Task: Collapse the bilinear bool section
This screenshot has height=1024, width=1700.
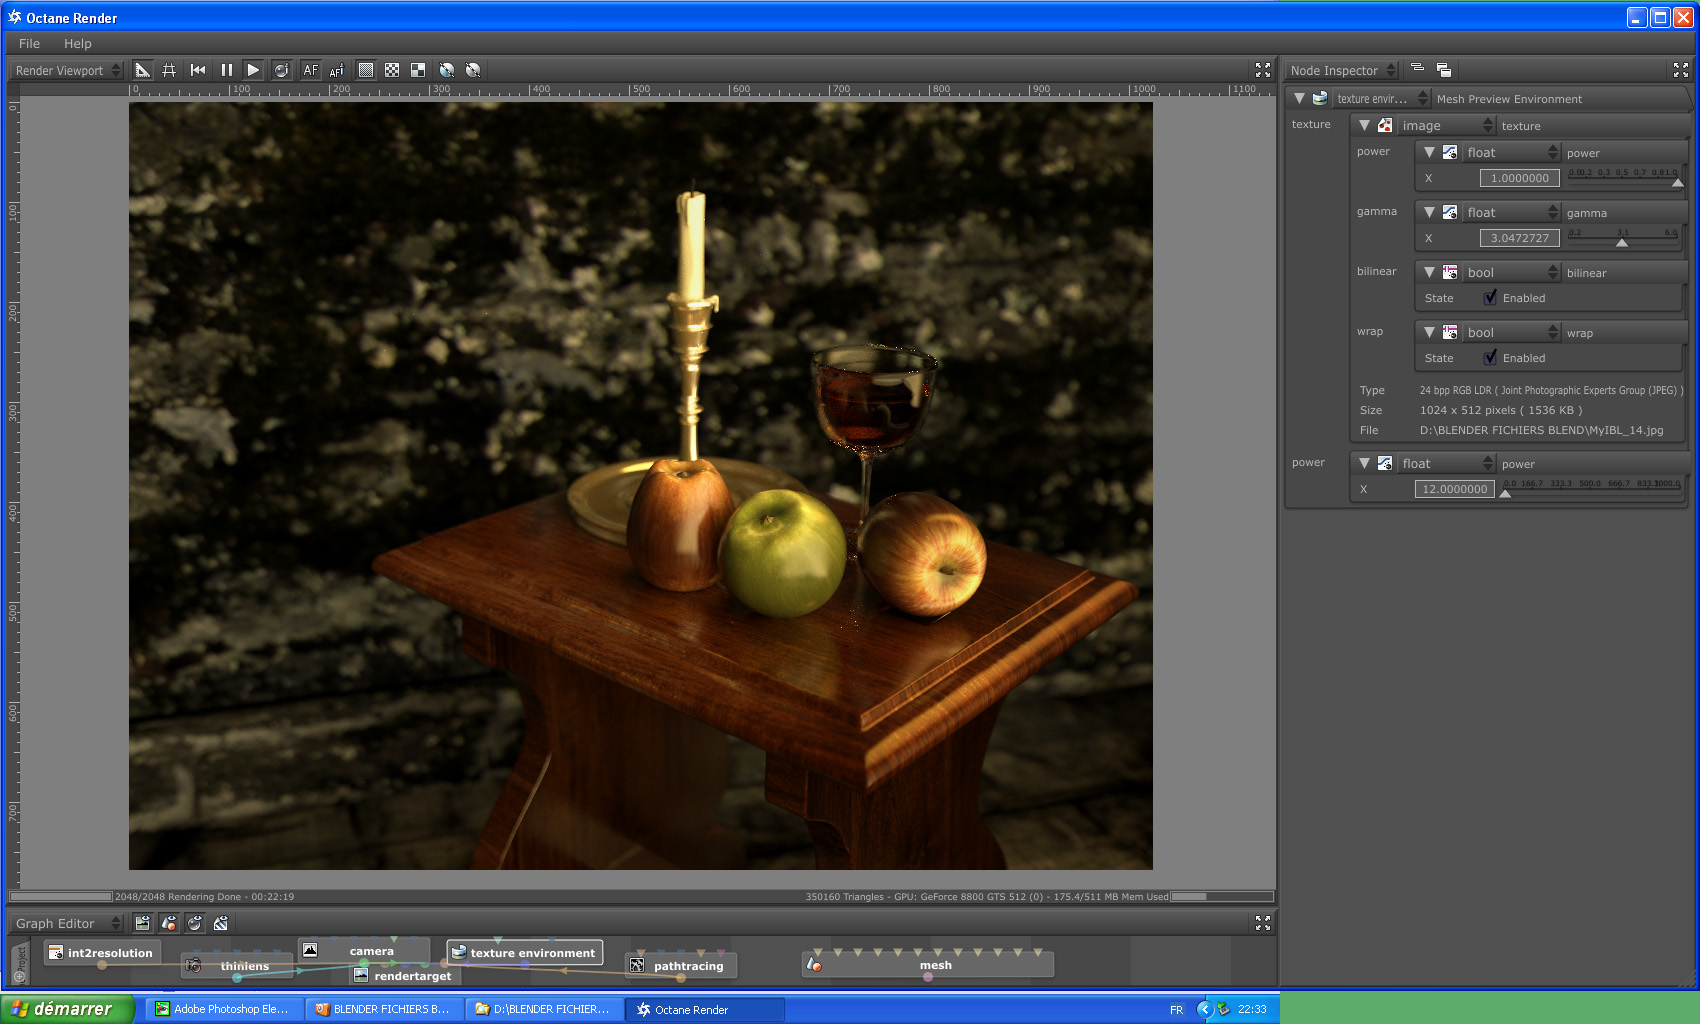Action: tap(1429, 272)
